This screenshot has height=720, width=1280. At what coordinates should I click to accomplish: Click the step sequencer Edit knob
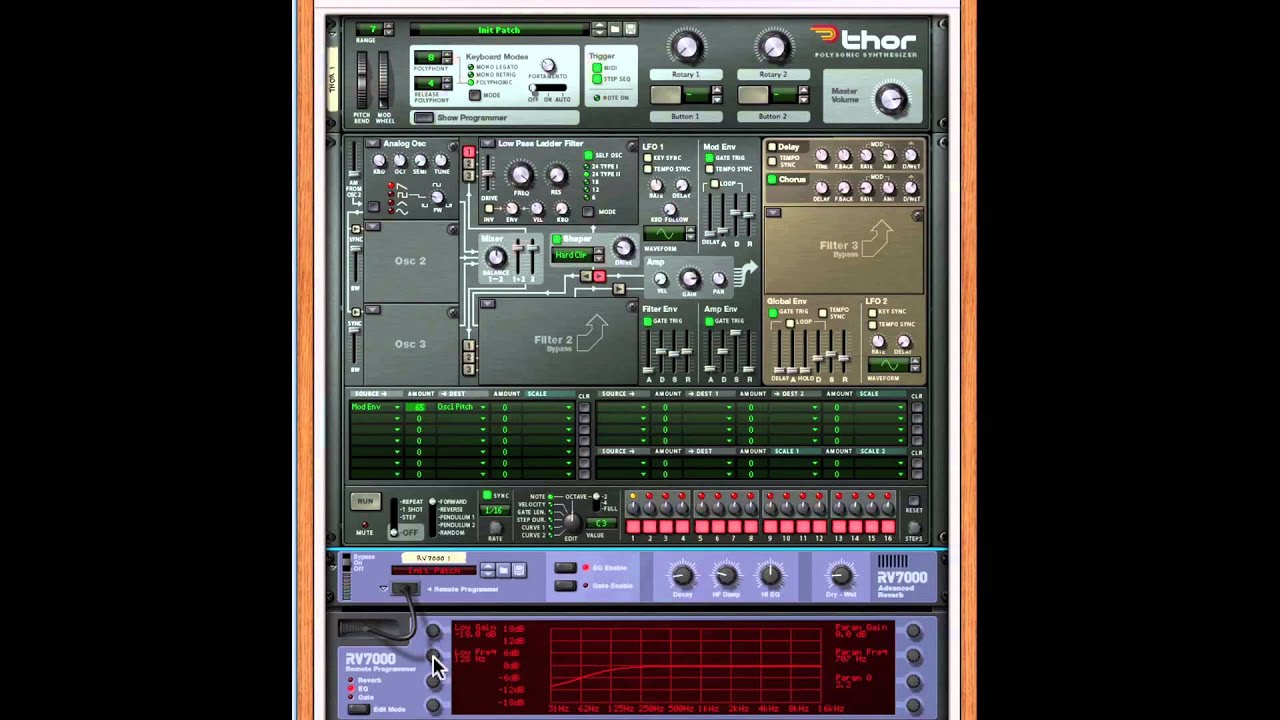point(571,524)
